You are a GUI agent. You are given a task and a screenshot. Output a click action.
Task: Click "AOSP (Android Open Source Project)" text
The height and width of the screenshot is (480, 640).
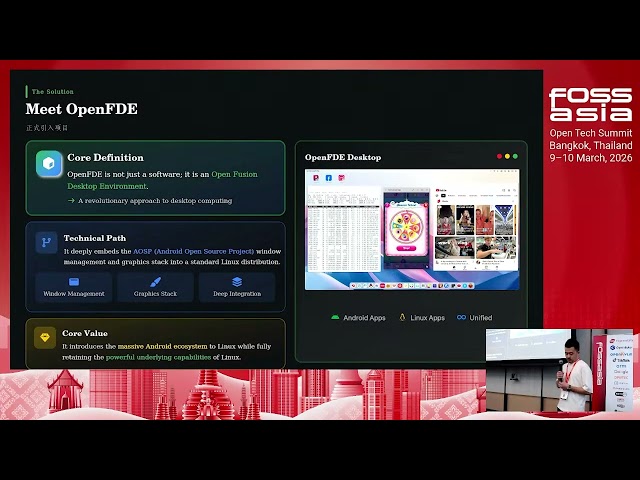tap(193, 251)
